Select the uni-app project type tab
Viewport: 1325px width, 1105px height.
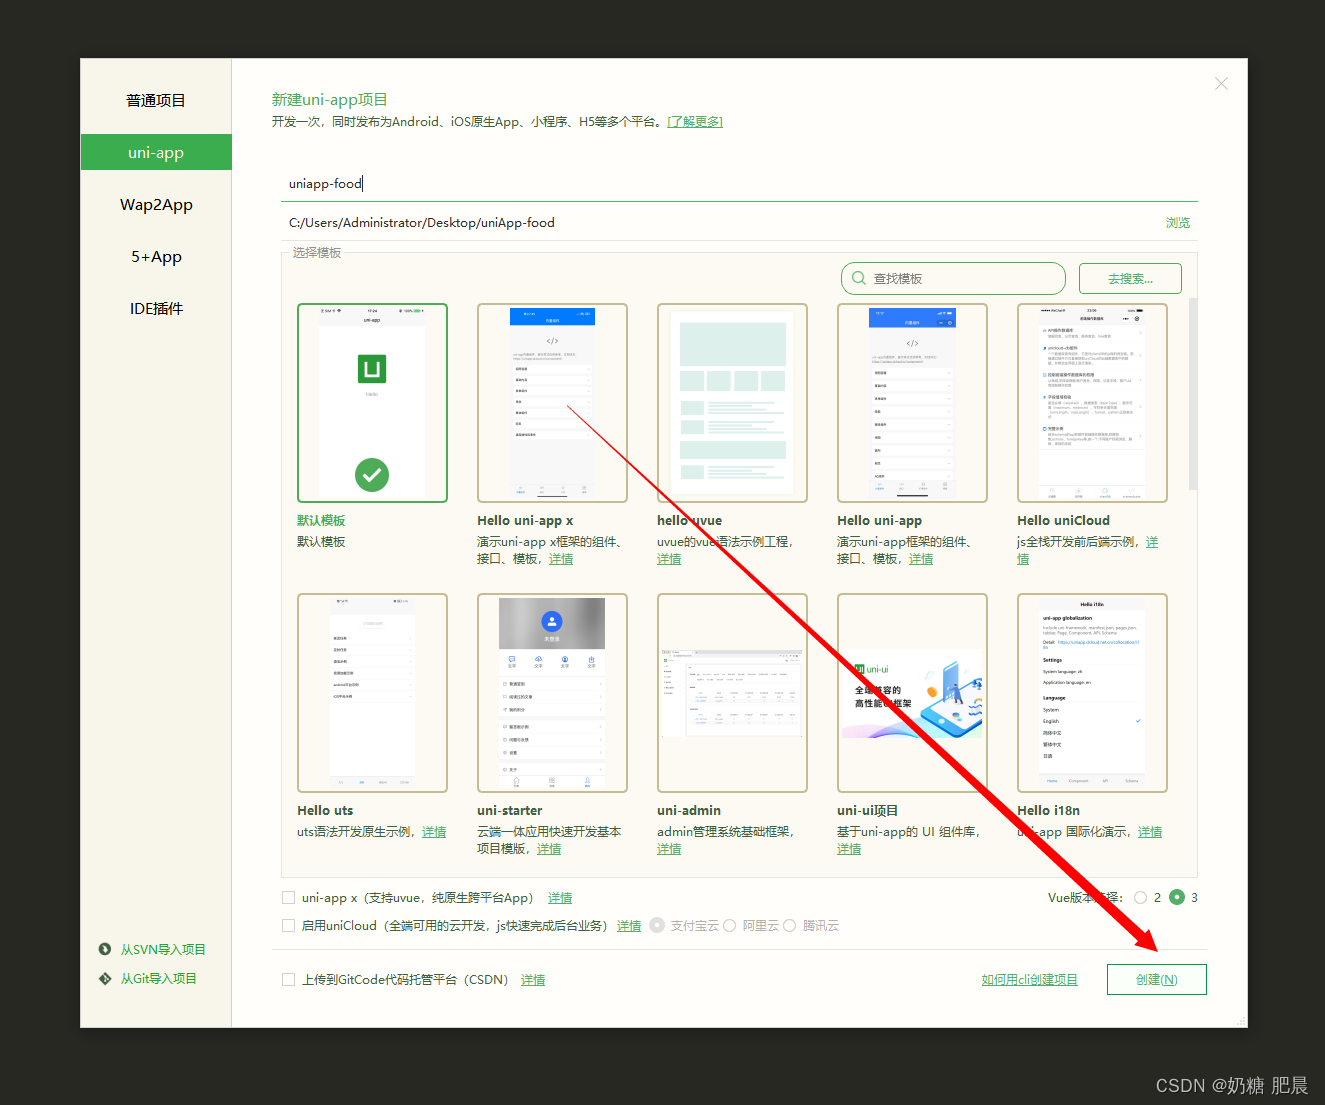click(156, 152)
